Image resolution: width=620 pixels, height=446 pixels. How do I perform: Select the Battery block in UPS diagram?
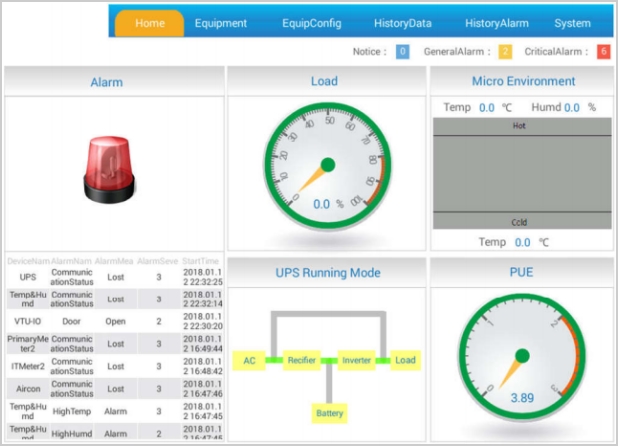329,412
